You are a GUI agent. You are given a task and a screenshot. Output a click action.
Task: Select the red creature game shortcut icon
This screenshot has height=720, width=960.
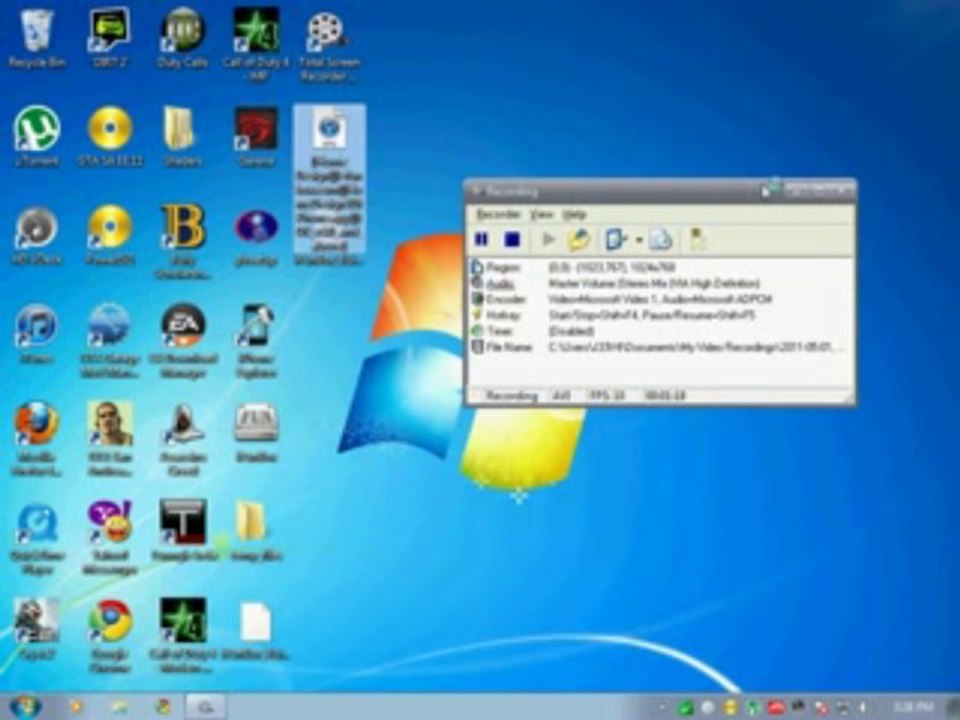(256, 136)
